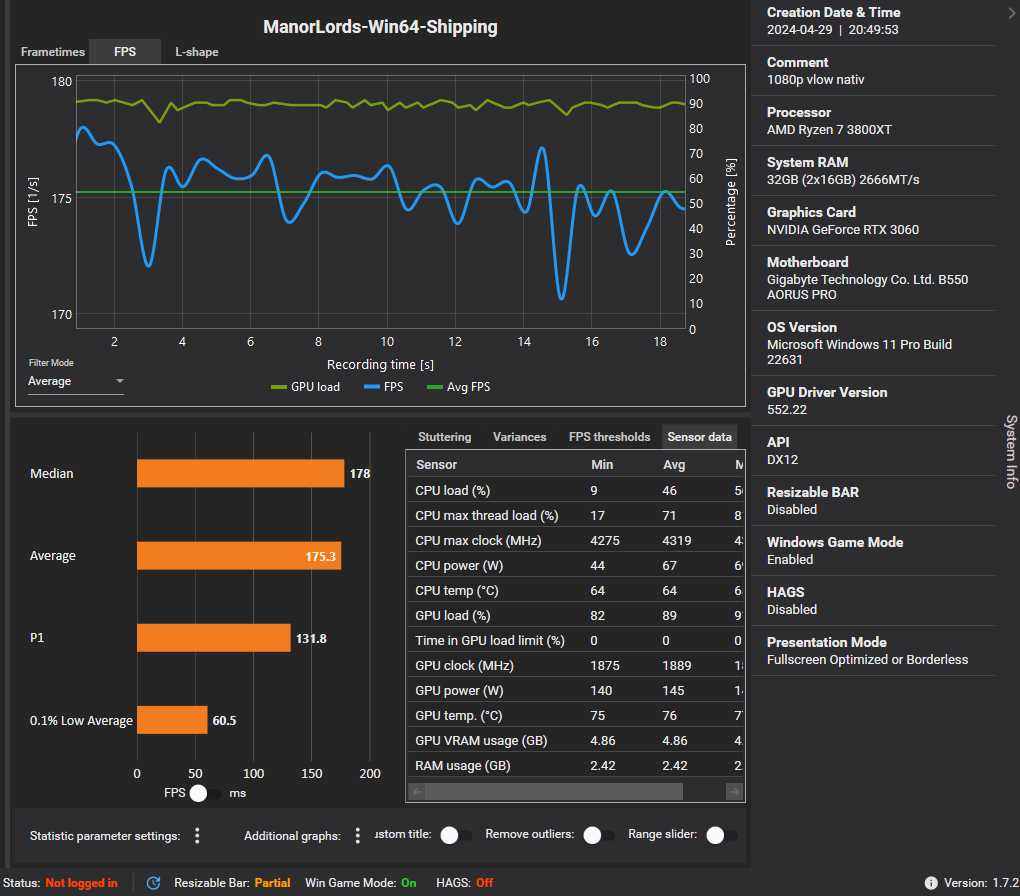Click the Resizable Bar Partial status entry
1020x896 pixels.
point(232,883)
